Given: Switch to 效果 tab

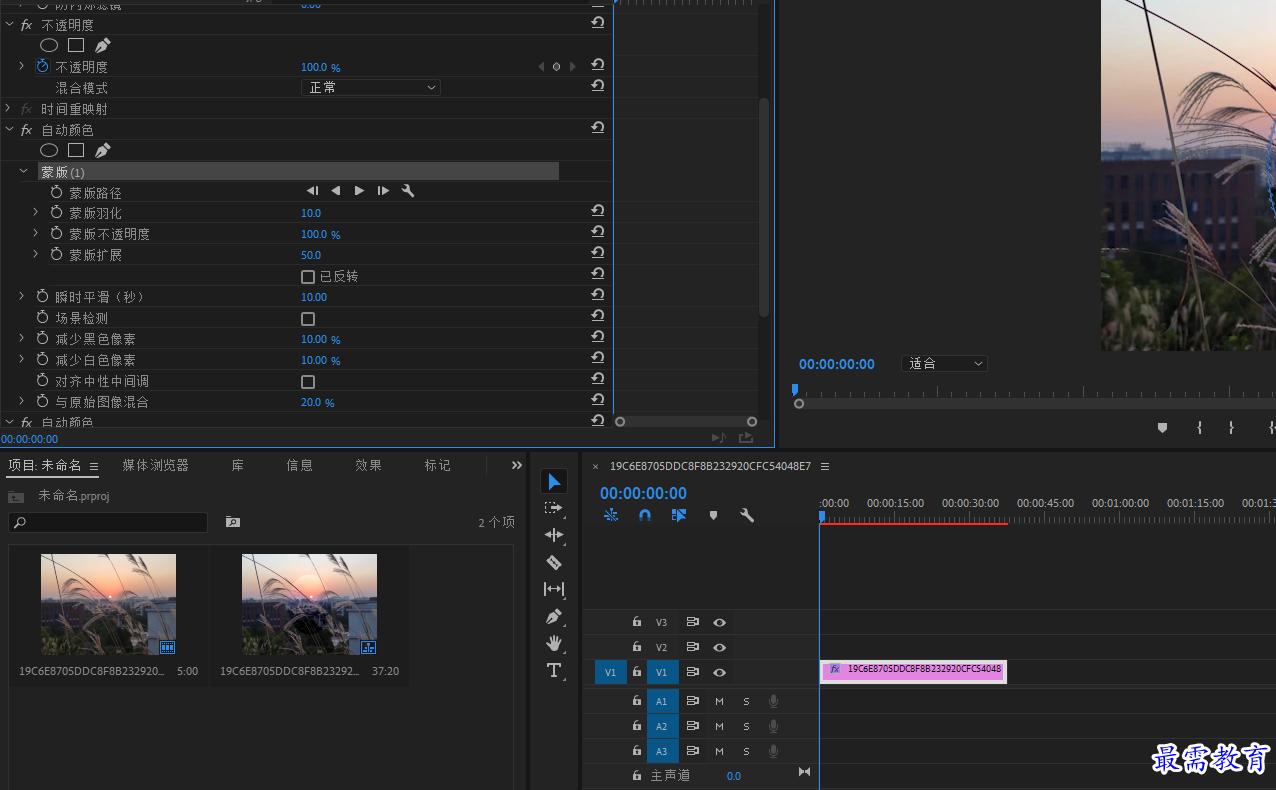Looking at the screenshot, I should (369, 465).
